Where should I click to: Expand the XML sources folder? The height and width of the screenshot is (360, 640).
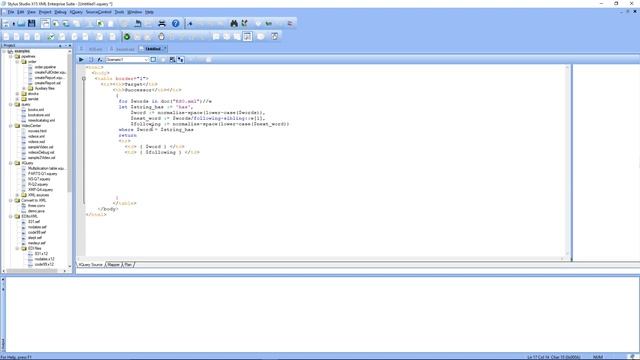click(x=18, y=195)
